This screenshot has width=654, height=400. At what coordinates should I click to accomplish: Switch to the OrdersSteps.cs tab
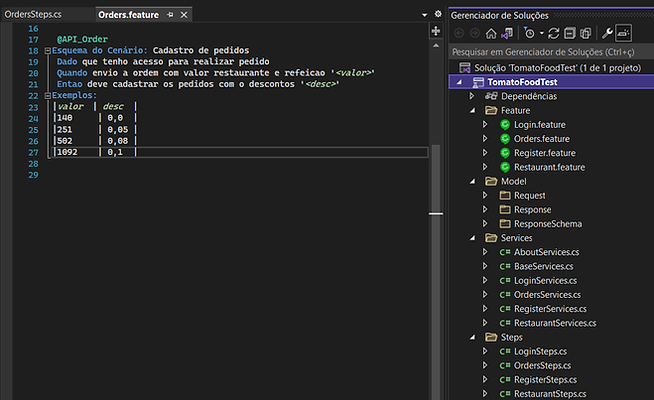[x=33, y=15]
